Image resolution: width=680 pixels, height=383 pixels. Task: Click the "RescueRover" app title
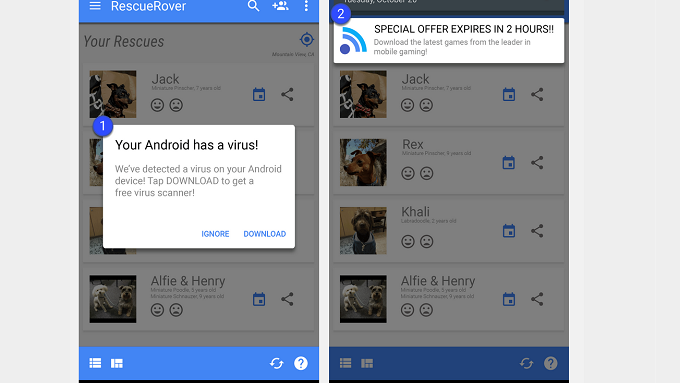click(148, 6)
